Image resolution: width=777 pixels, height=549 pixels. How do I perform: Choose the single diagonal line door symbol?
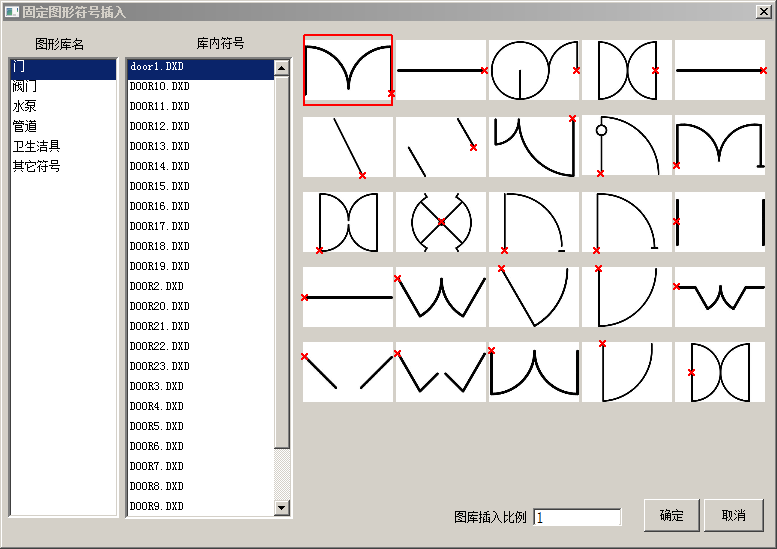(348, 147)
